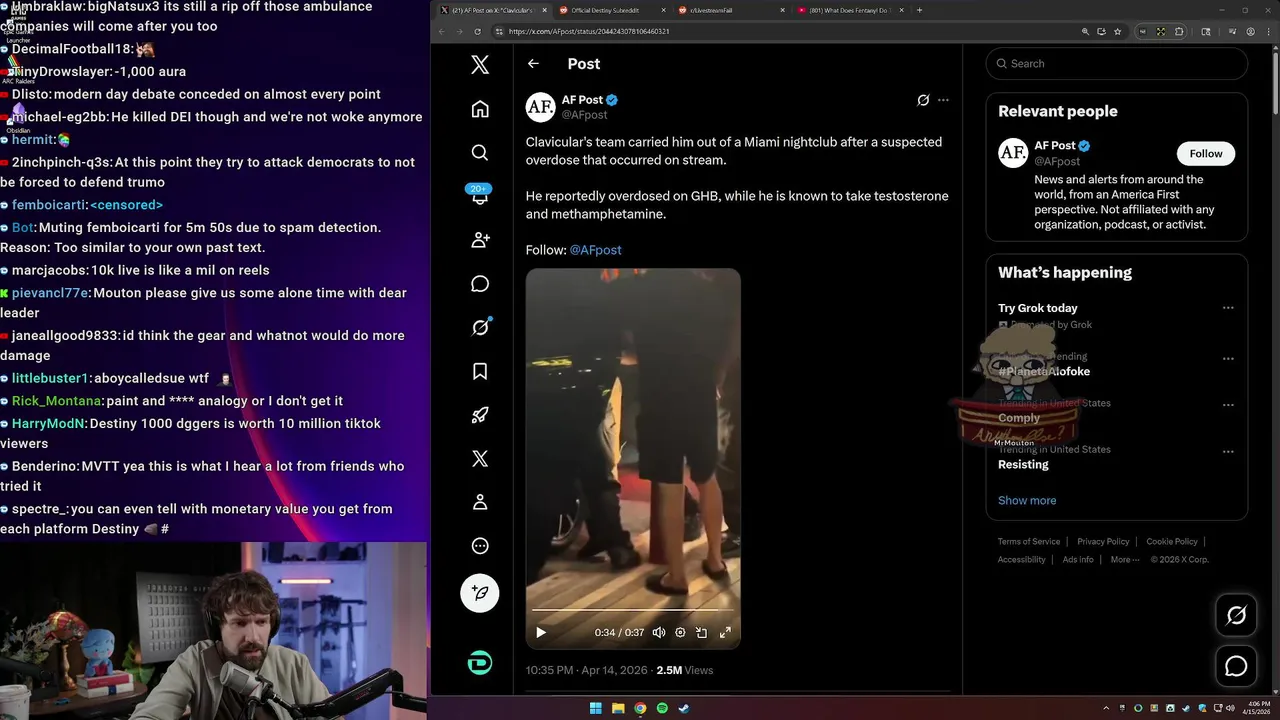Open the @AFpost follow link in post text
The image size is (1280, 720).
tap(595, 250)
